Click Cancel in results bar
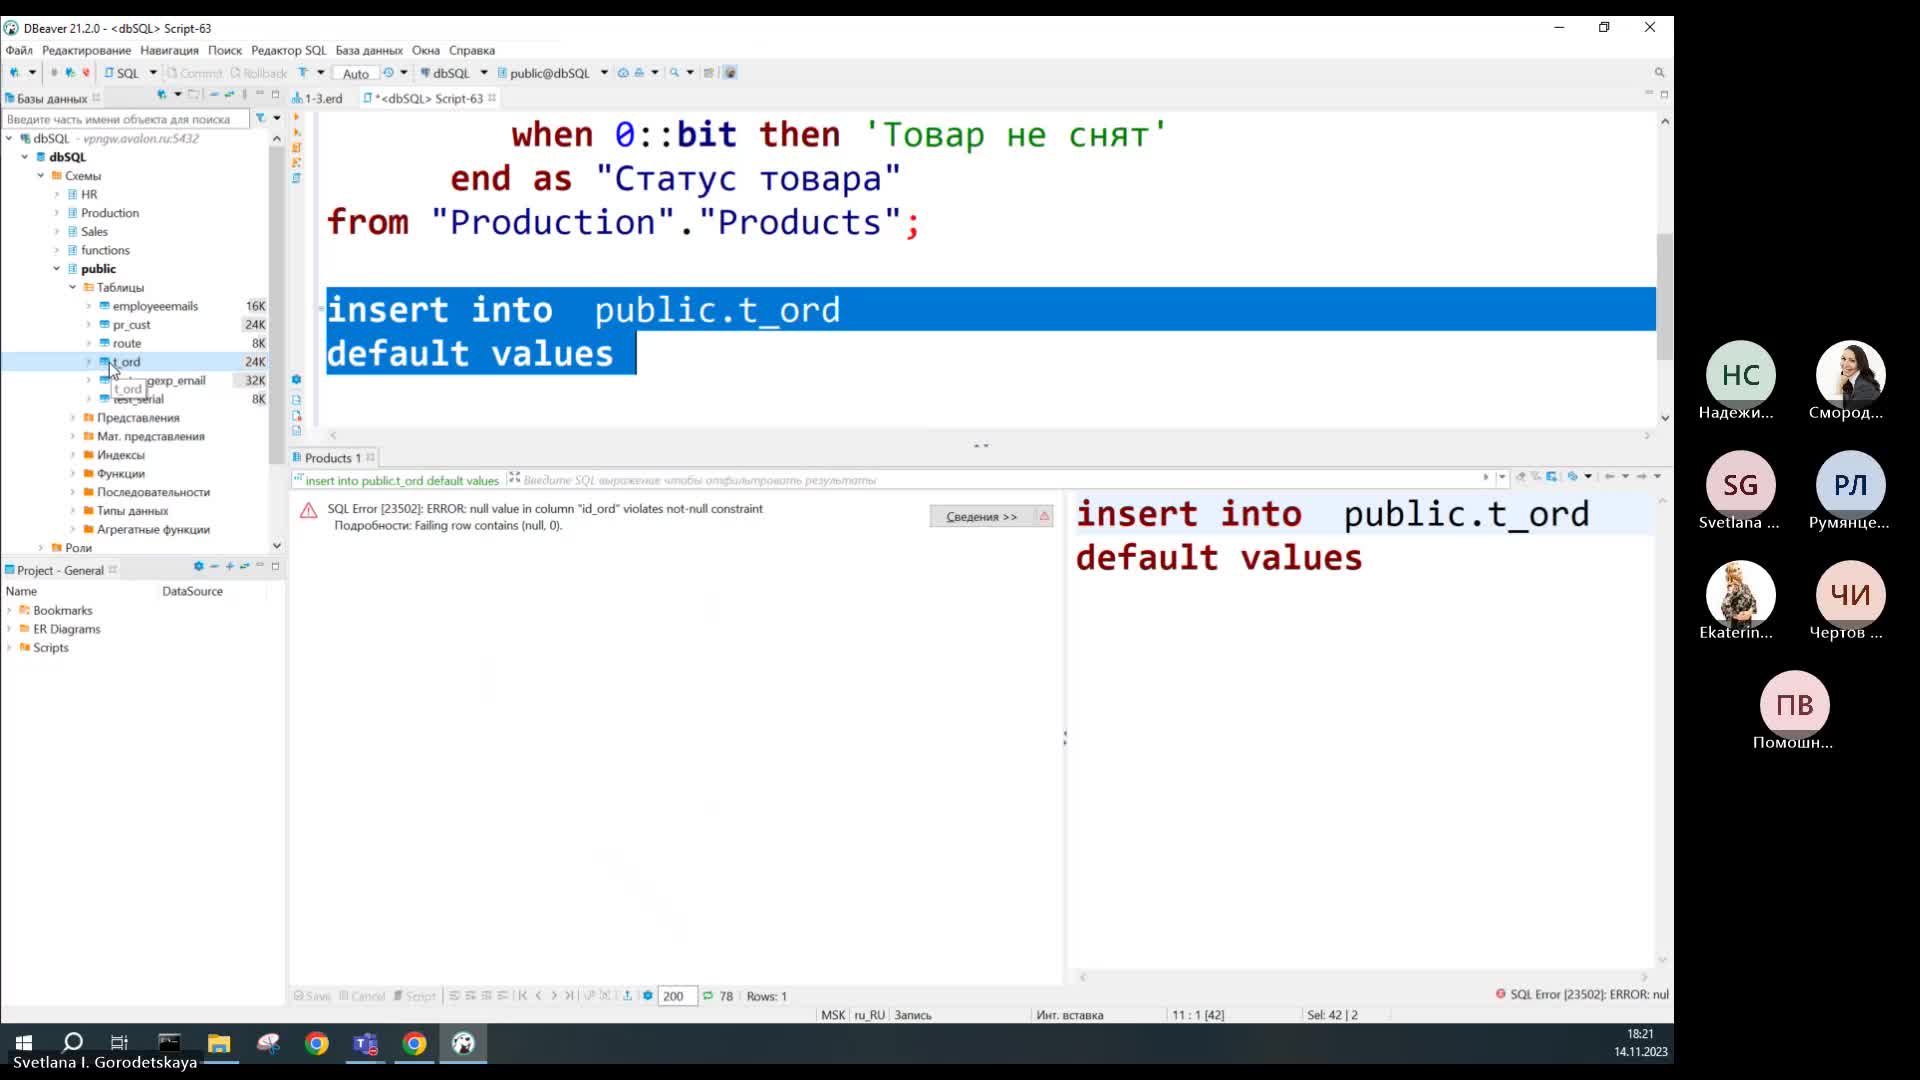This screenshot has width=1920, height=1080. tap(362, 996)
